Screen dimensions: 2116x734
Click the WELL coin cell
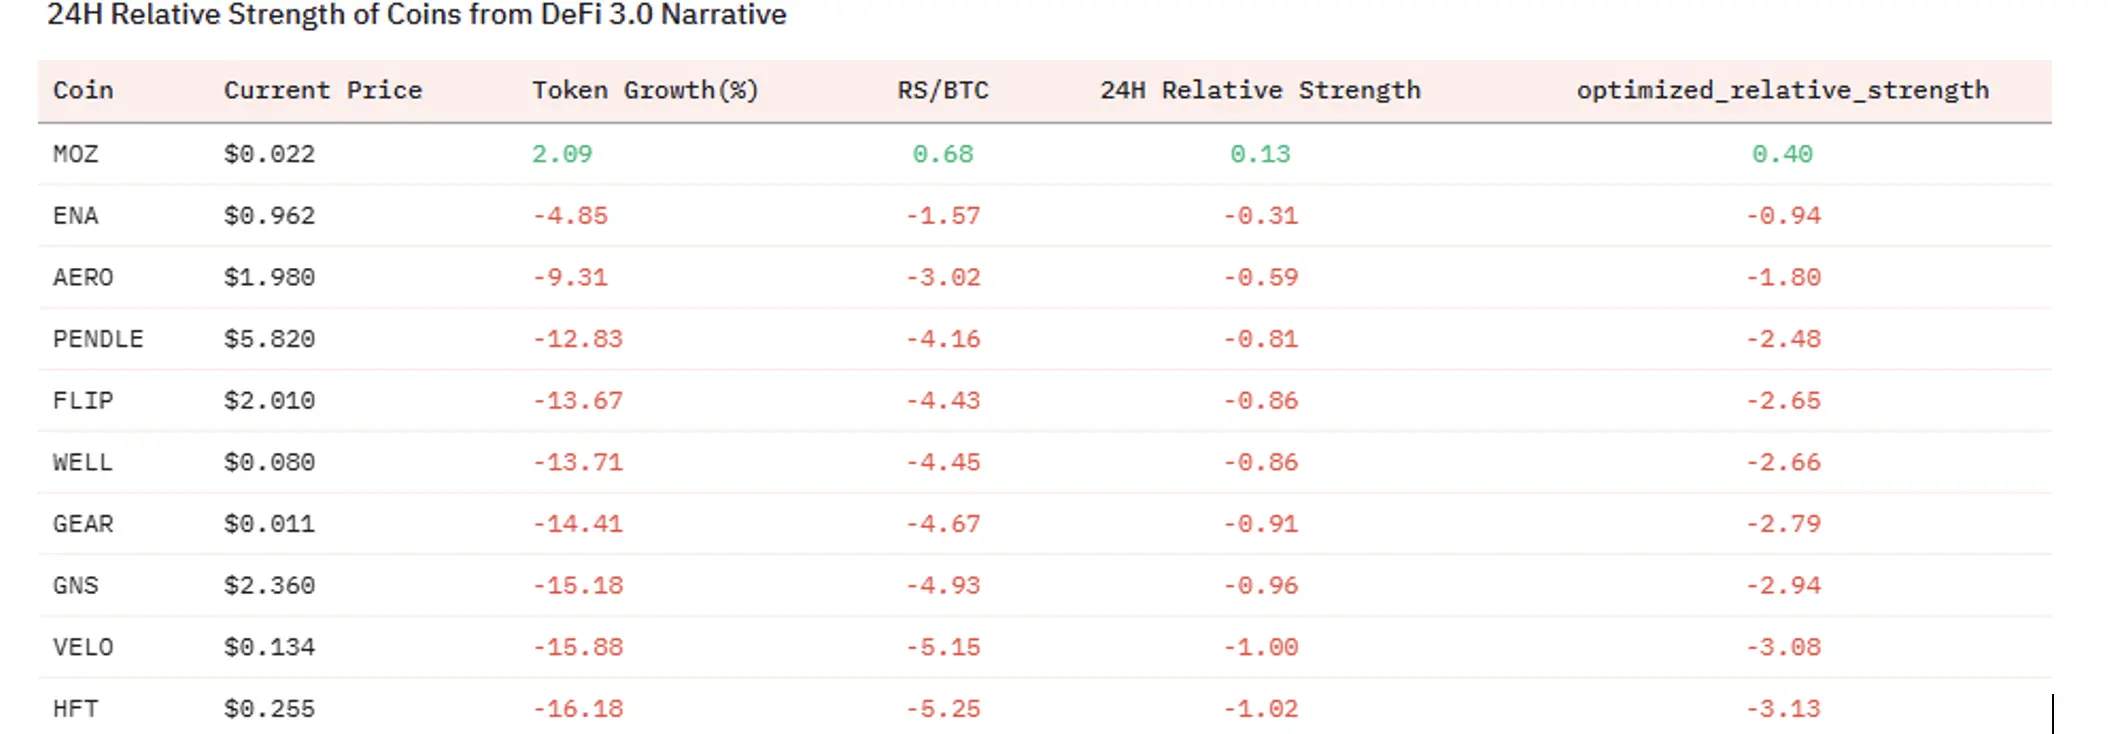83,462
